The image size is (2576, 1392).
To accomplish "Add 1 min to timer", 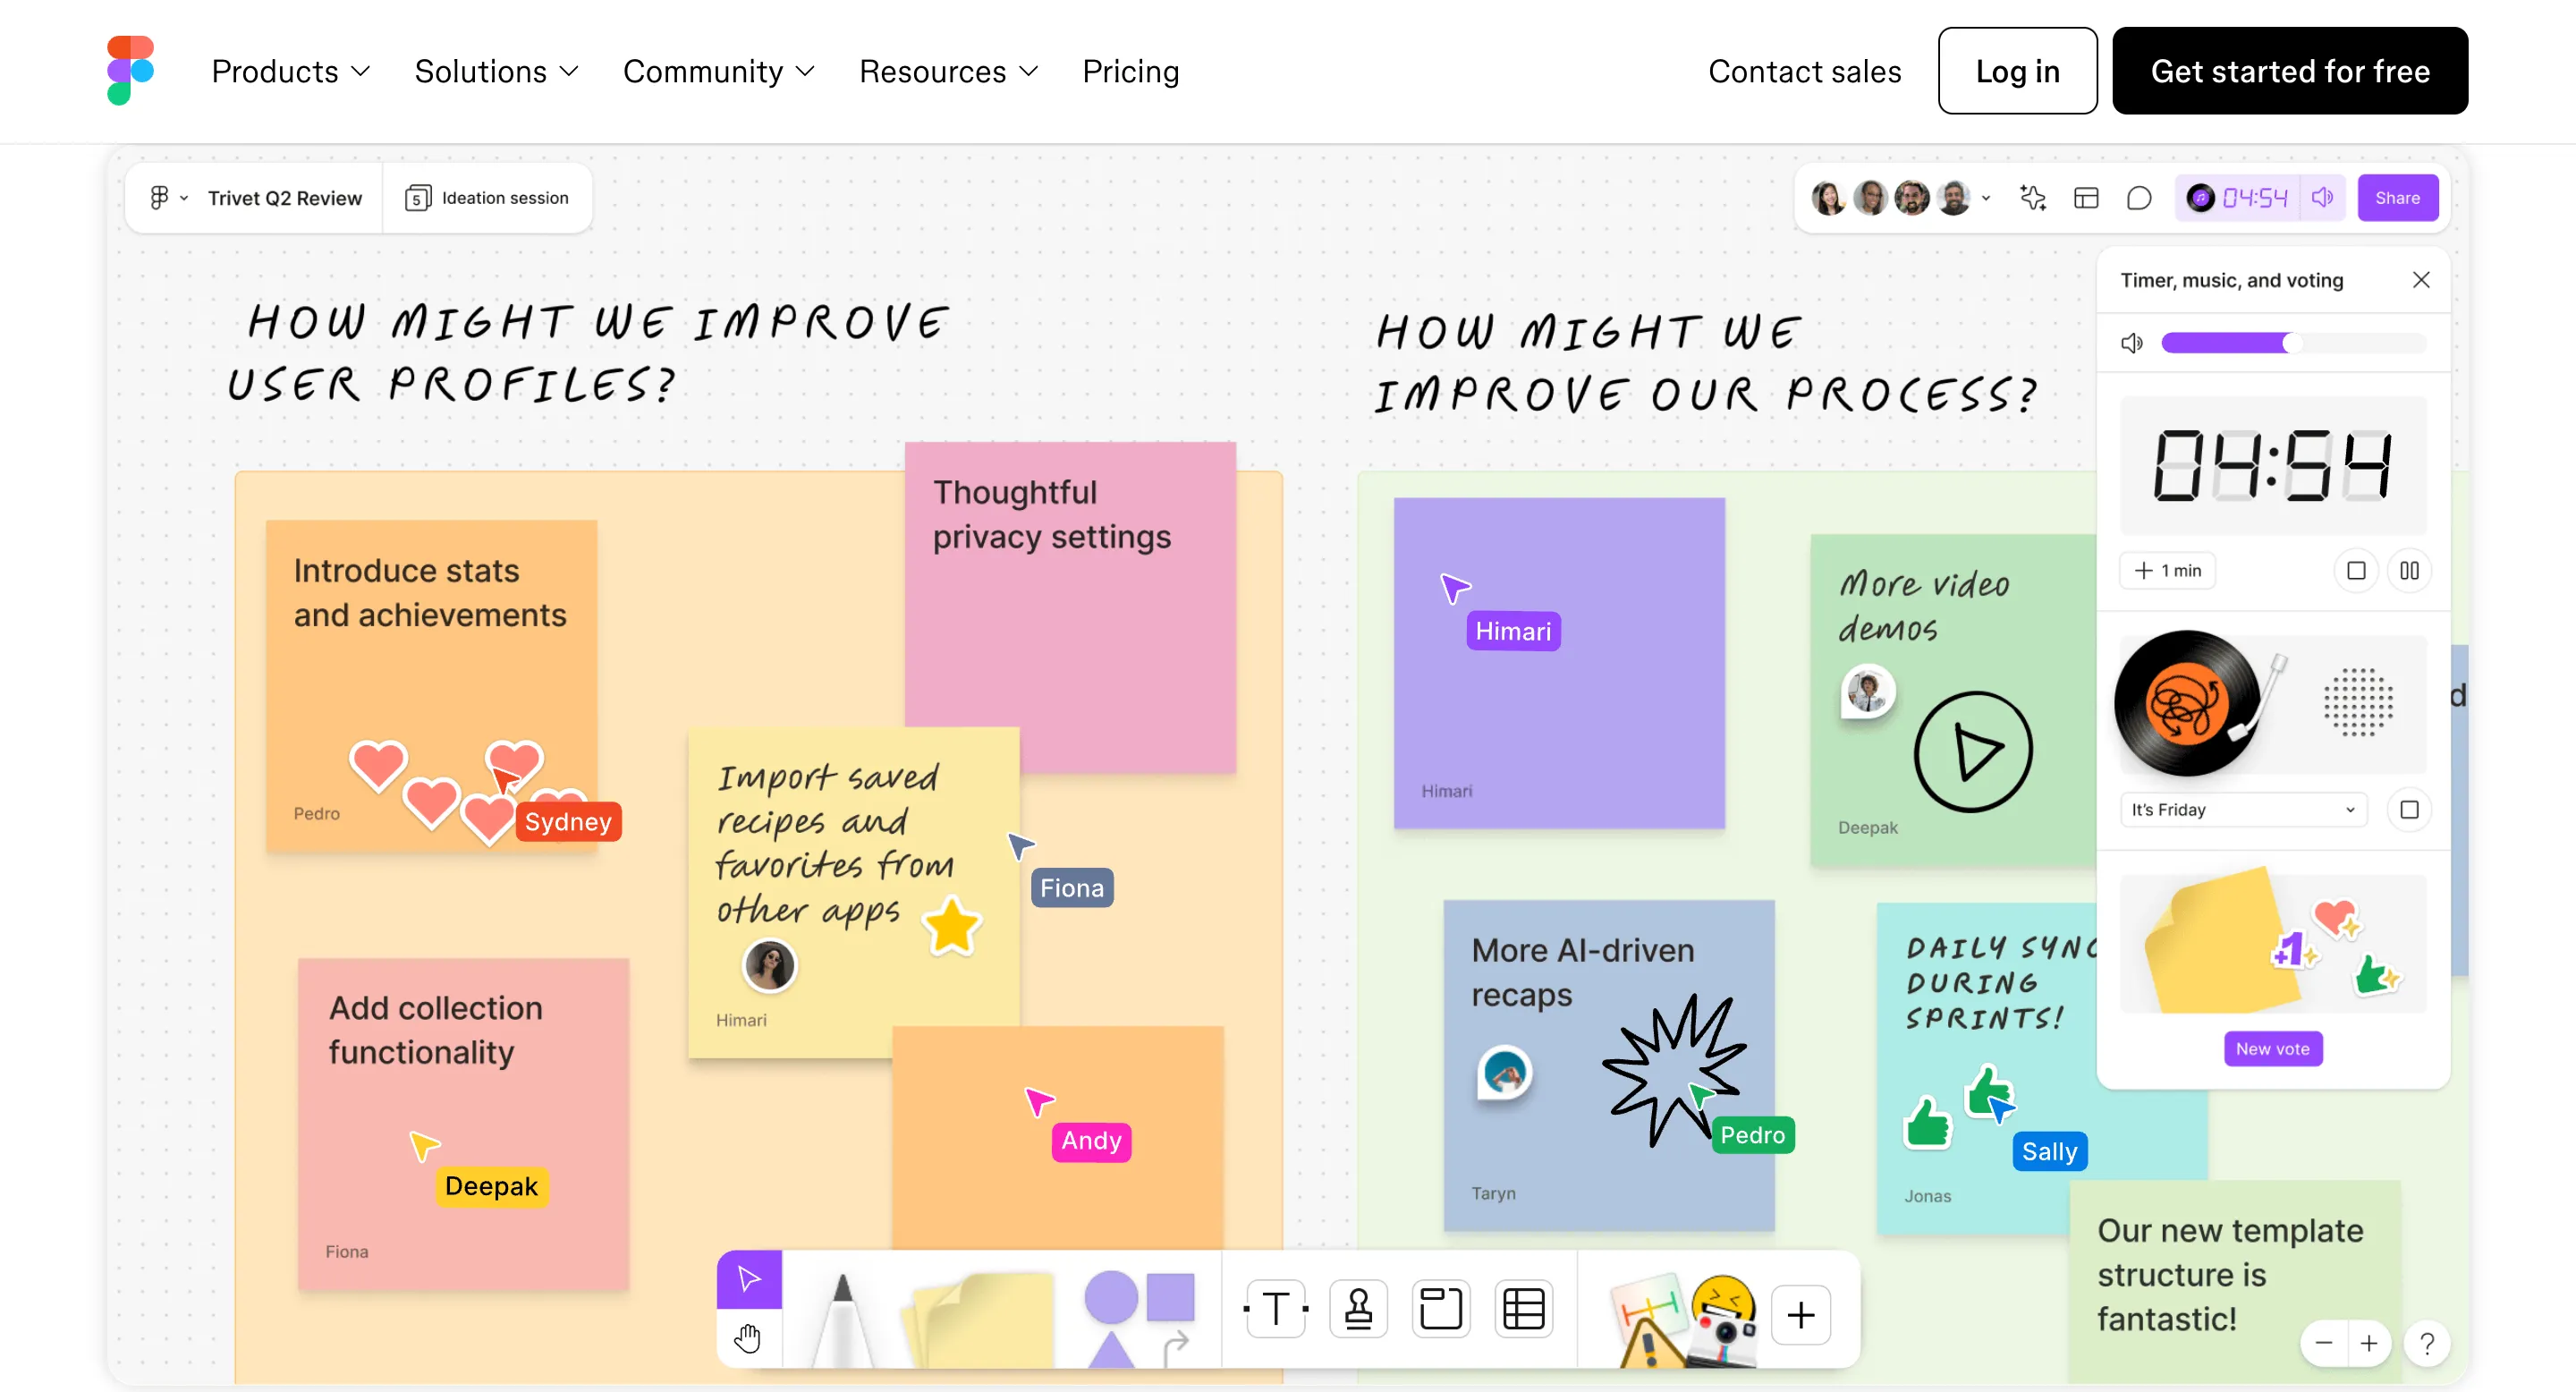I will 2168,571.
